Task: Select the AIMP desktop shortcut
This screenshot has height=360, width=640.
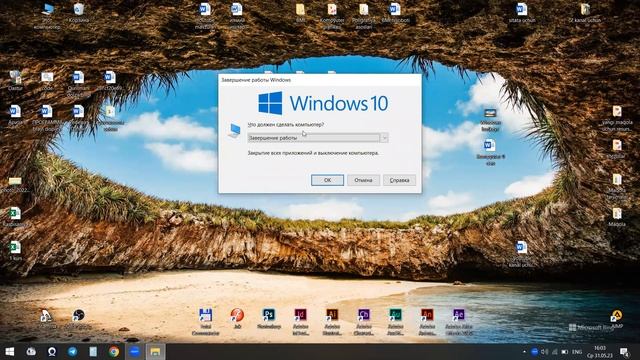Action: tap(617, 319)
